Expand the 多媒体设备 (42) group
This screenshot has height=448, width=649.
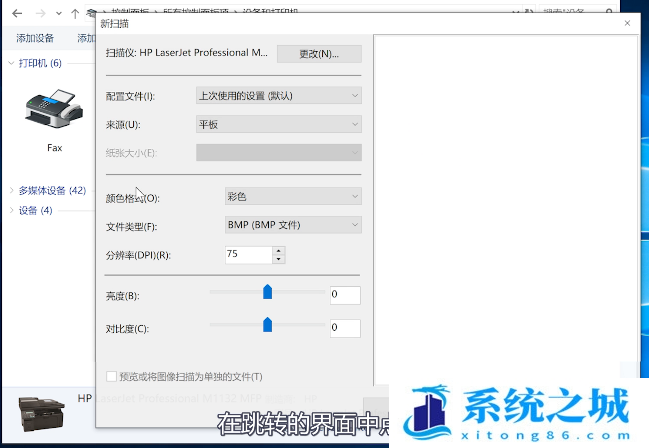pyautogui.click(x=12, y=190)
